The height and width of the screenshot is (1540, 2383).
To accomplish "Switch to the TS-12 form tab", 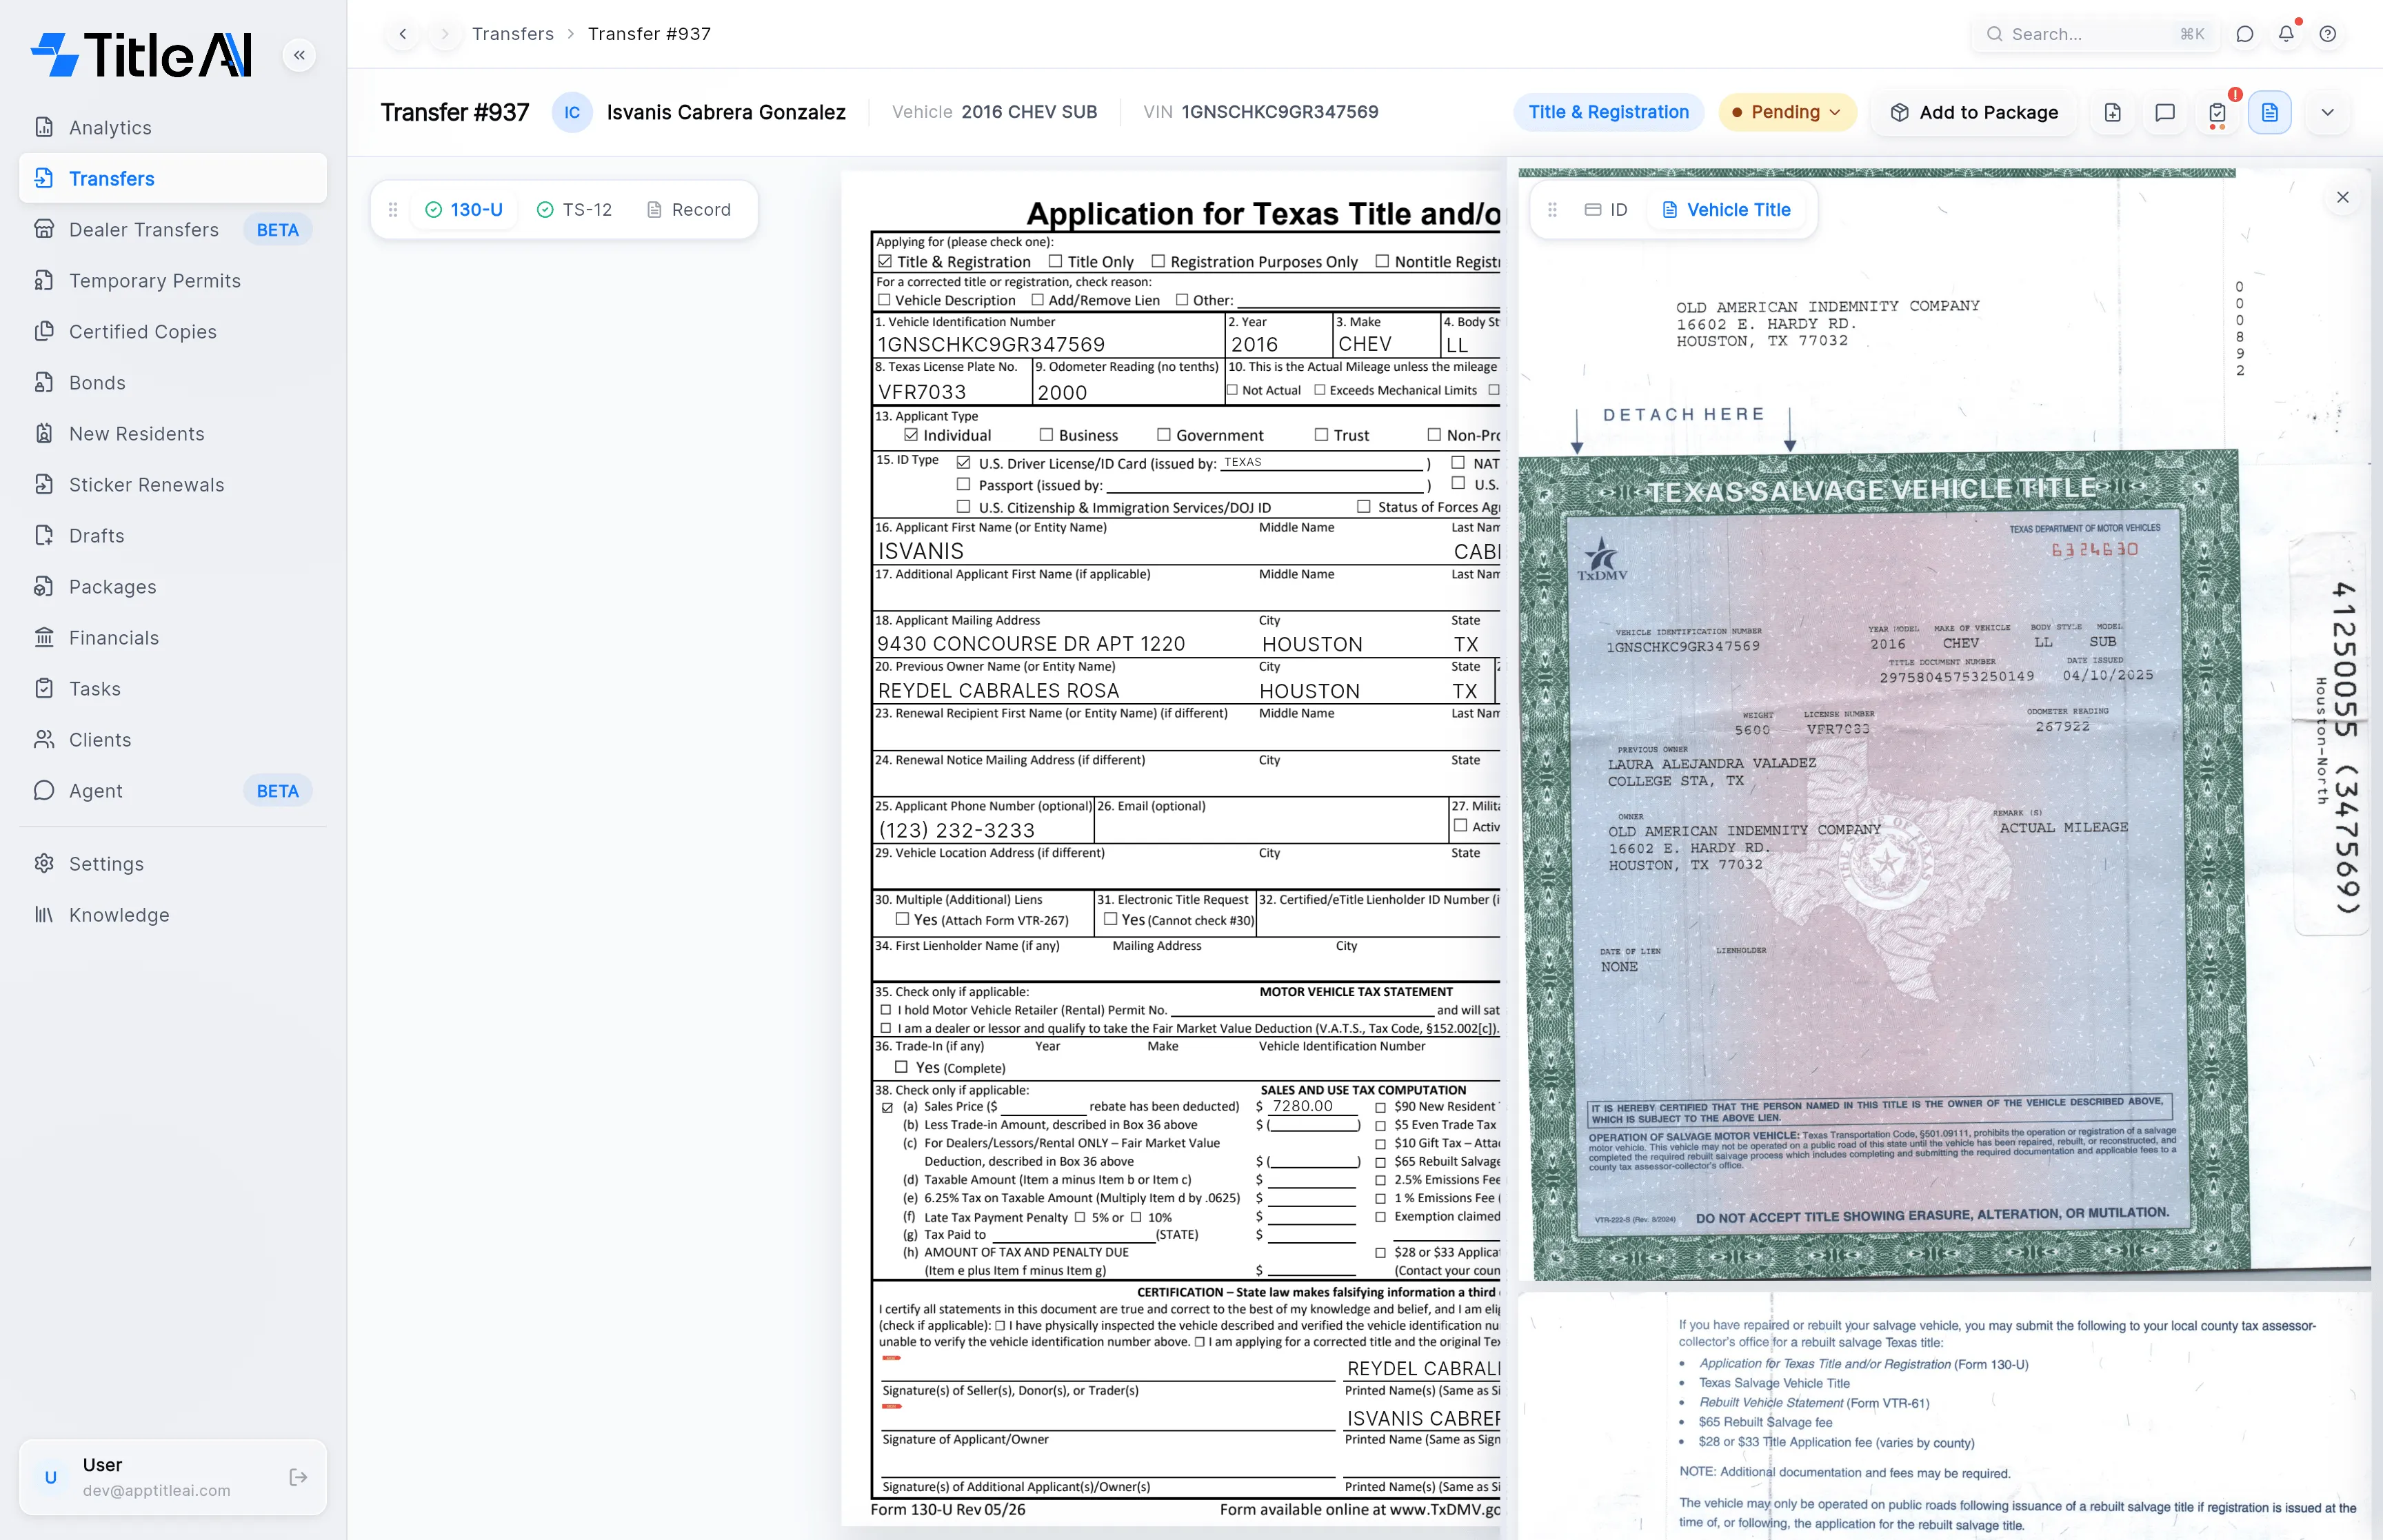I will pyautogui.click(x=575, y=209).
